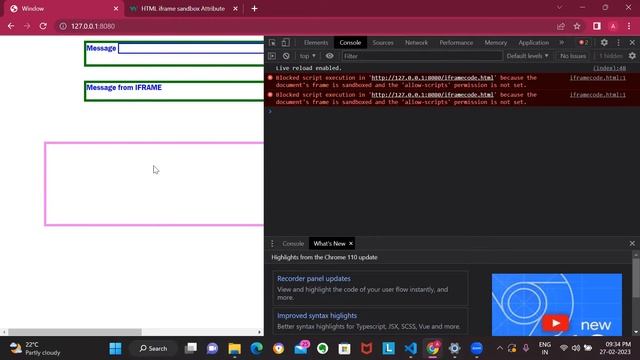
Task: Close the DevTools drawer
Action: click(x=632, y=243)
